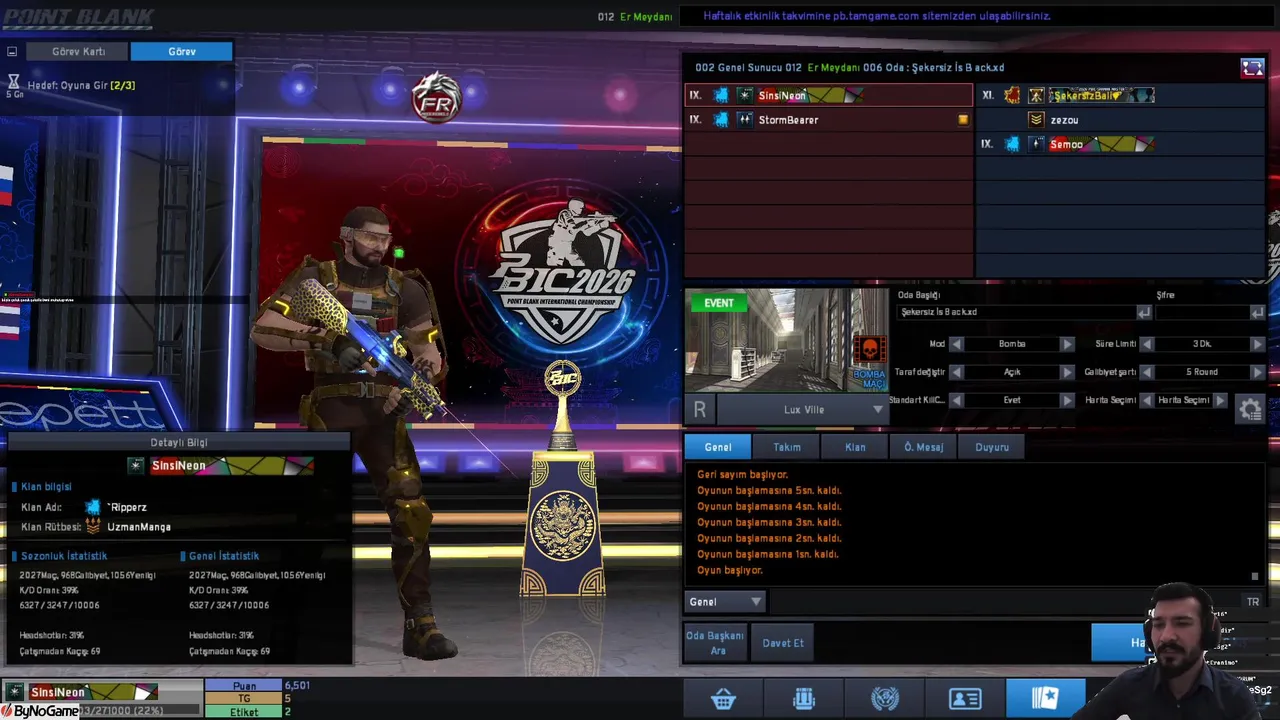Open the Ö. Mesaj tab
Screen dimensions: 1280x720
(923, 447)
